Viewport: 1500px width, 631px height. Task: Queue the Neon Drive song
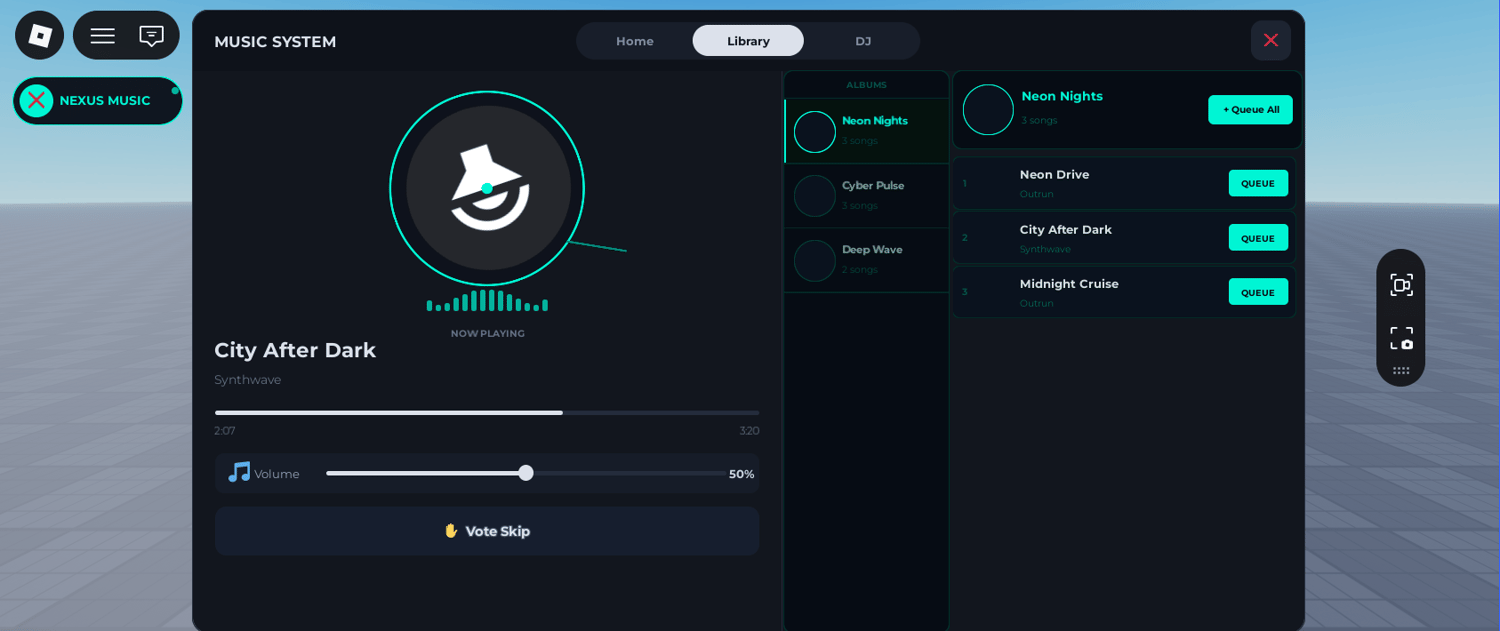click(1258, 183)
